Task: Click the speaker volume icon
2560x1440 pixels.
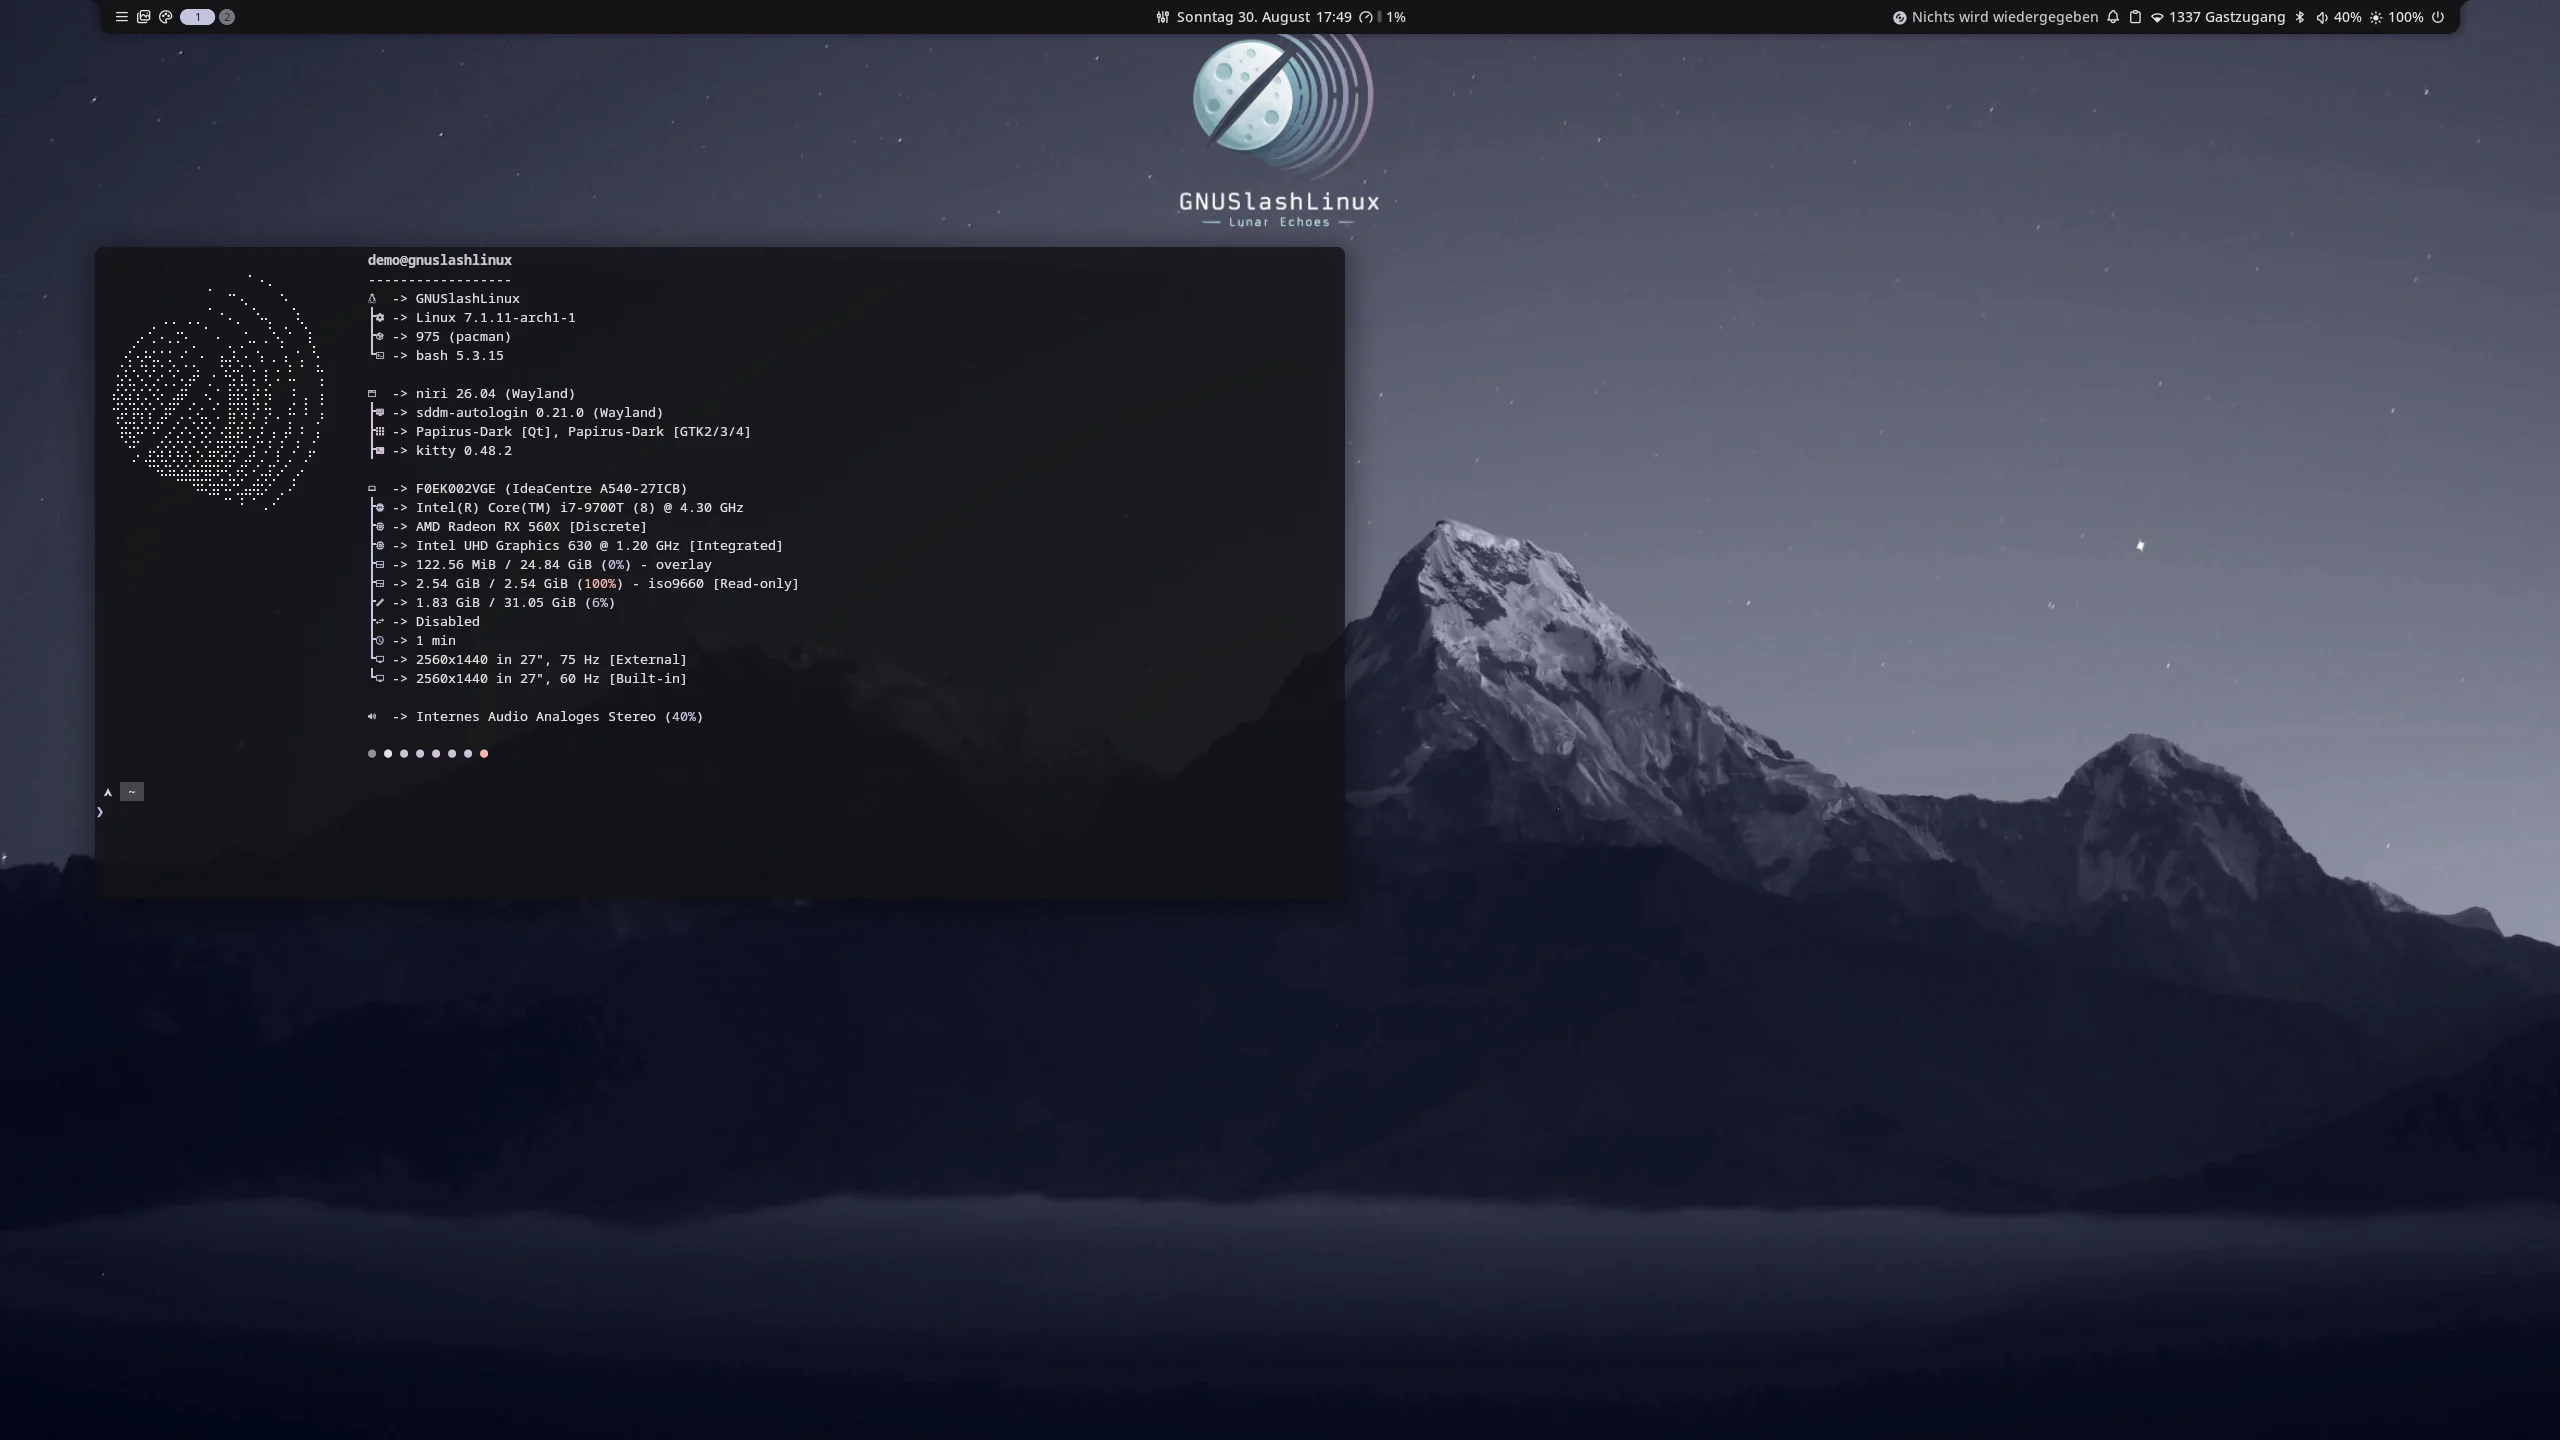Action: point(2322,17)
